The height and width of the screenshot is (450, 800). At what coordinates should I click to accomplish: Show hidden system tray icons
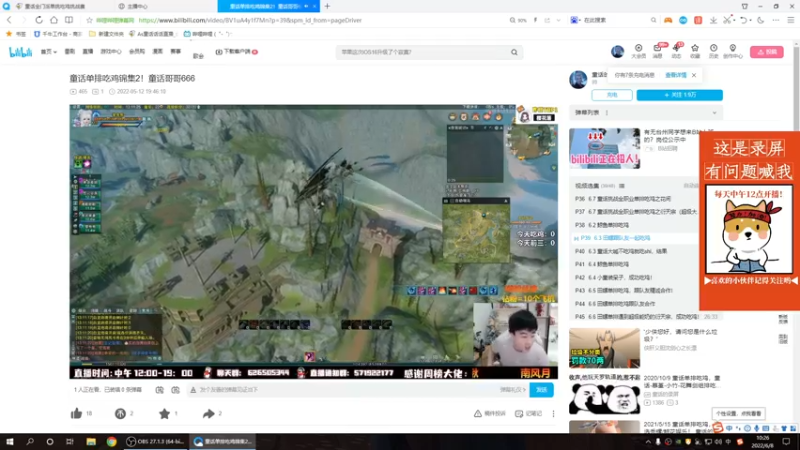point(648,442)
